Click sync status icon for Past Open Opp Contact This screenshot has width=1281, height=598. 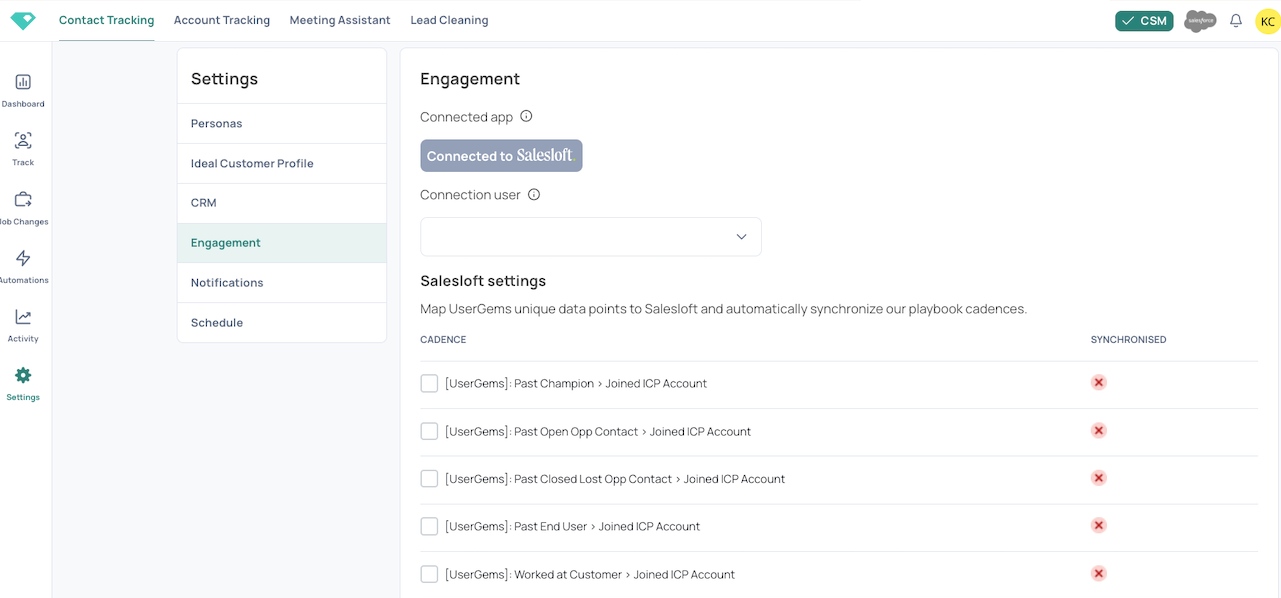tap(1098, 430)
